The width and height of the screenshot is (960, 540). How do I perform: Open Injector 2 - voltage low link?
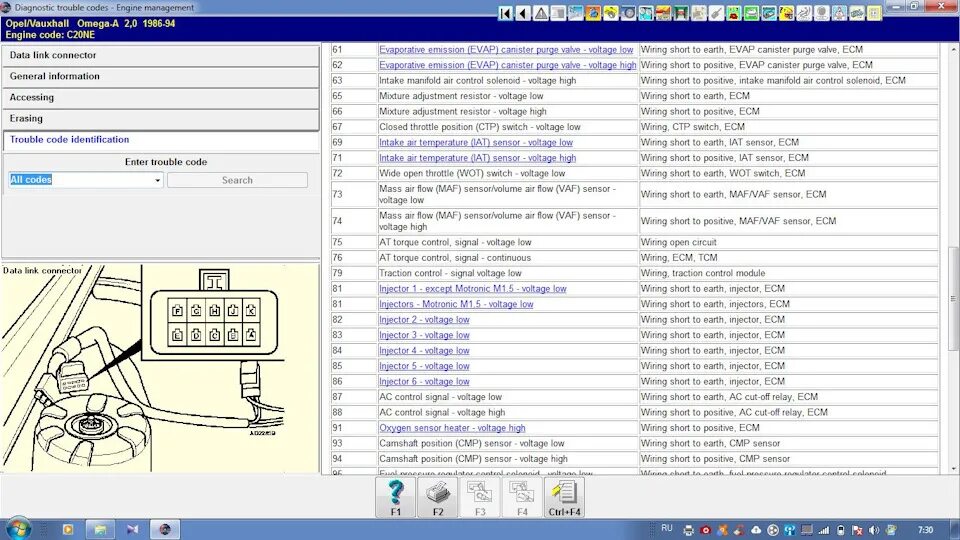tap(424, 320)
